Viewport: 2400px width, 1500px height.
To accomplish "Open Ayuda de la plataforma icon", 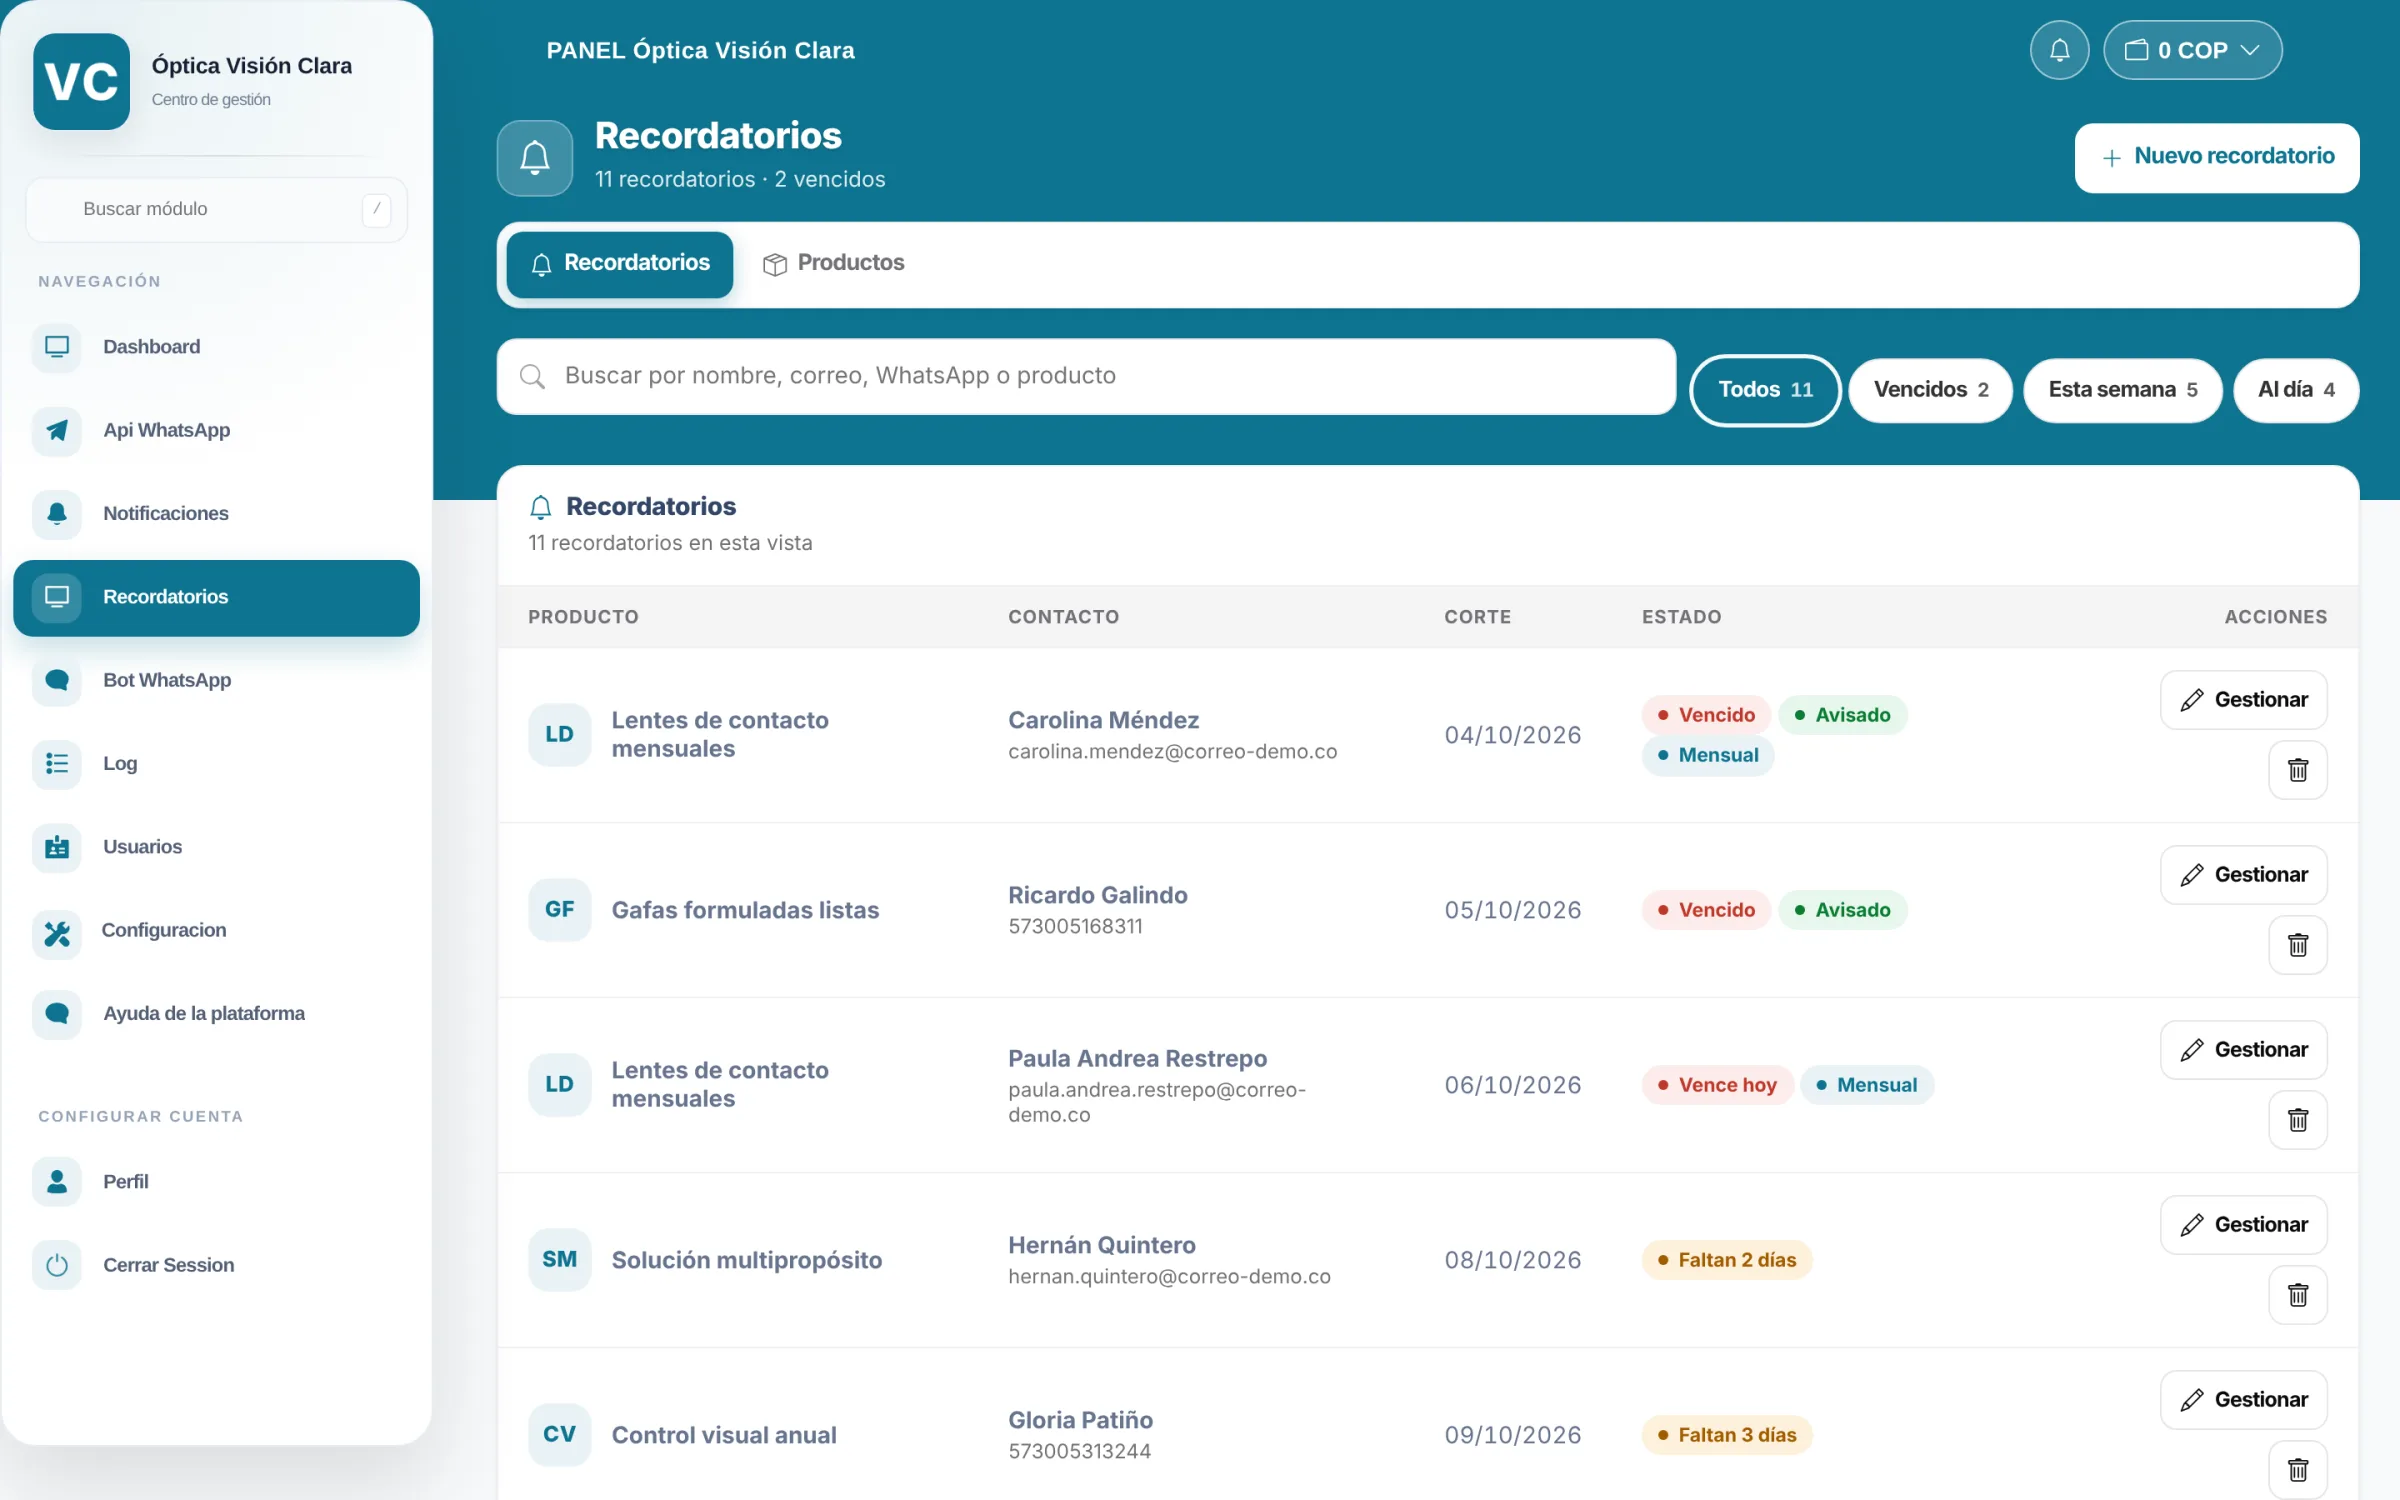I will (57, 1014).
